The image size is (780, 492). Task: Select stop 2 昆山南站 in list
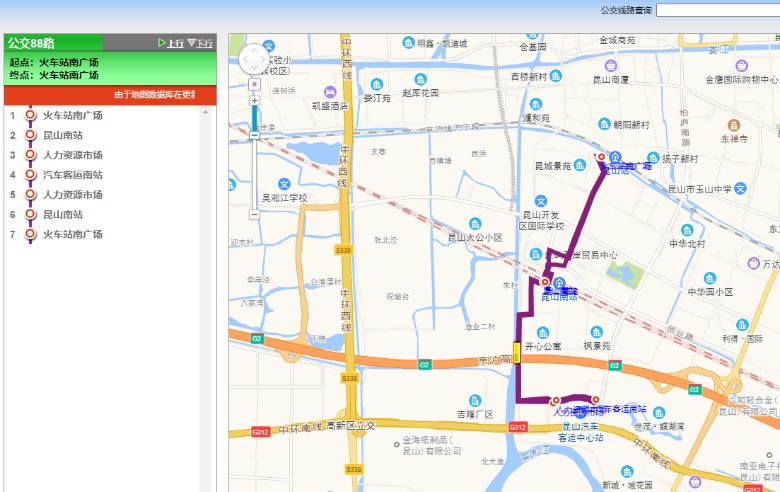62,135
